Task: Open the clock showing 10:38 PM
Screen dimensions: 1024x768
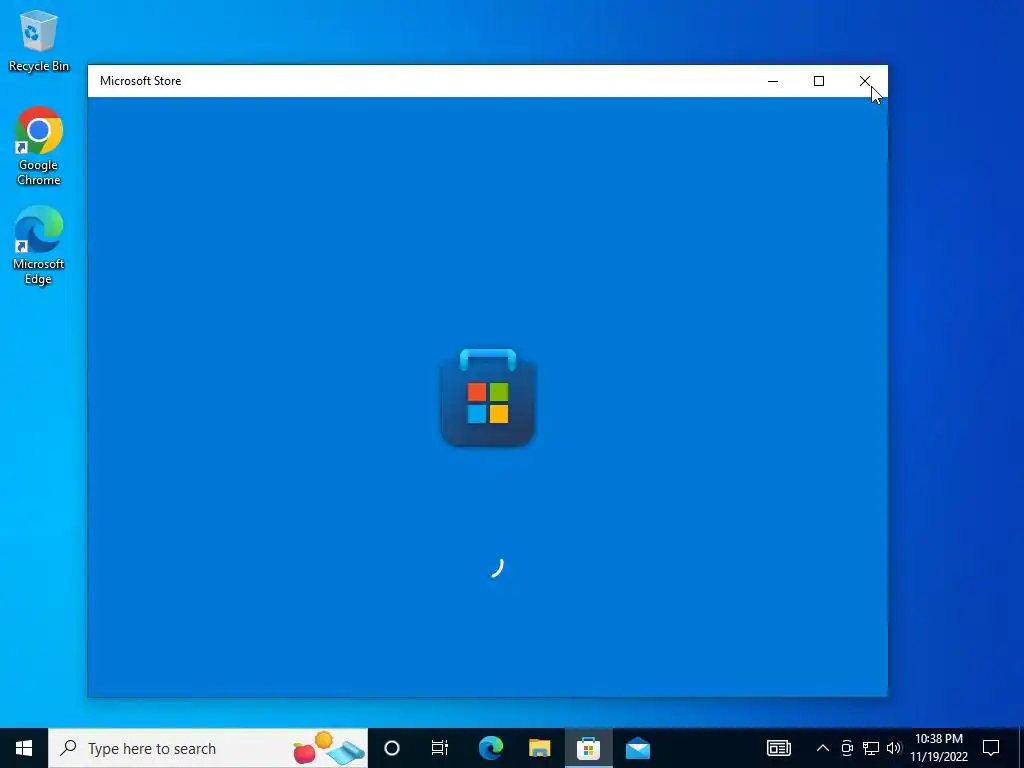Action: [x=939, y=748]
